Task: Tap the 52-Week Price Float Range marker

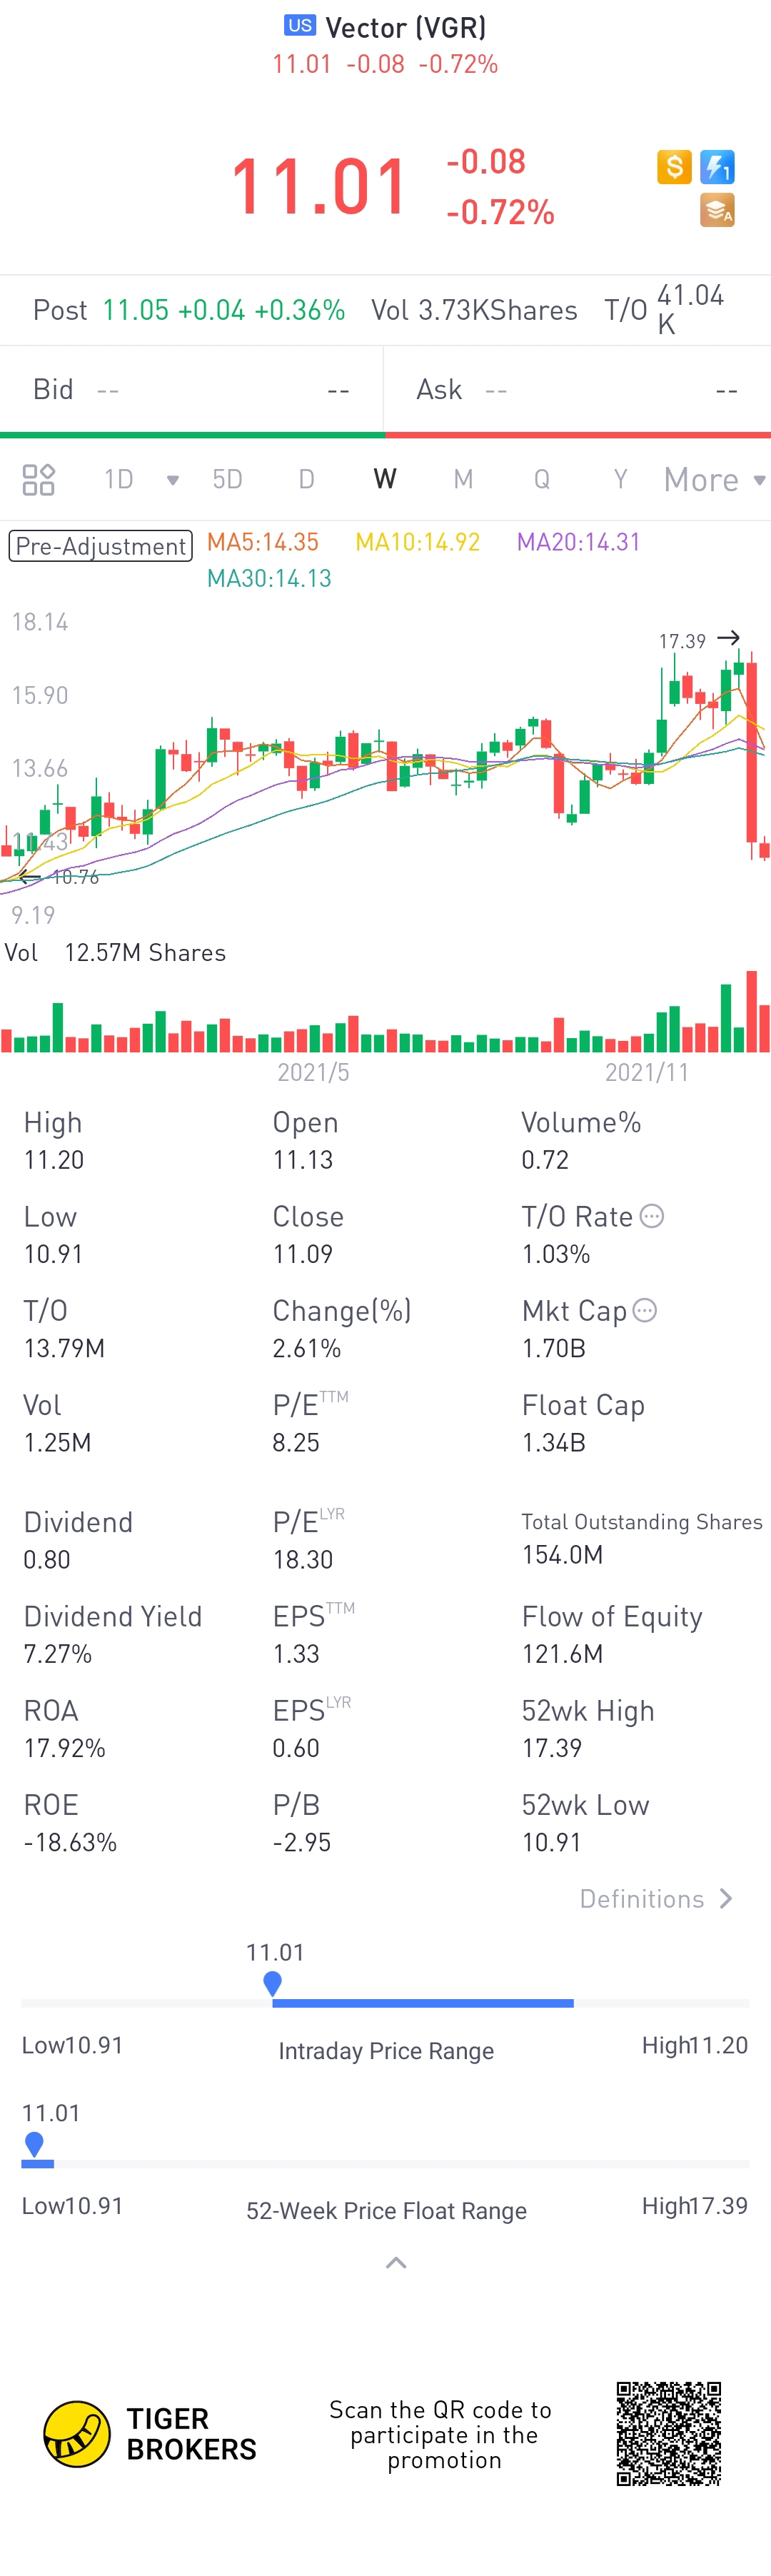Action: coord(35,2143)
